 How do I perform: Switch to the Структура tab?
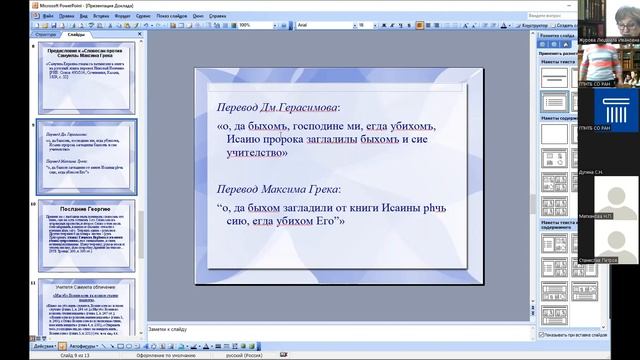coord(45,35)
